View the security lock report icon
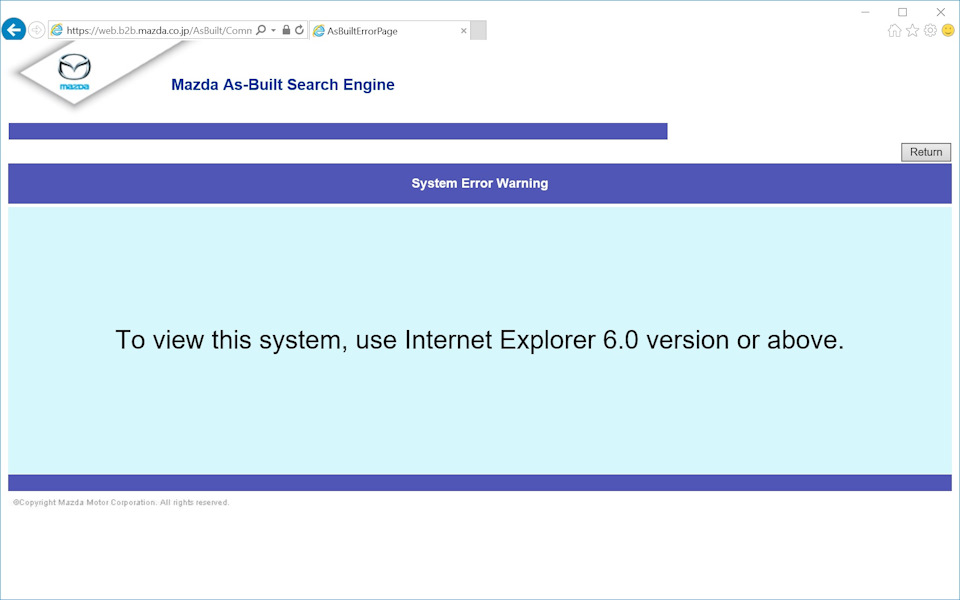The width and height of the screenshot is (960, 600). pos(286,30)
